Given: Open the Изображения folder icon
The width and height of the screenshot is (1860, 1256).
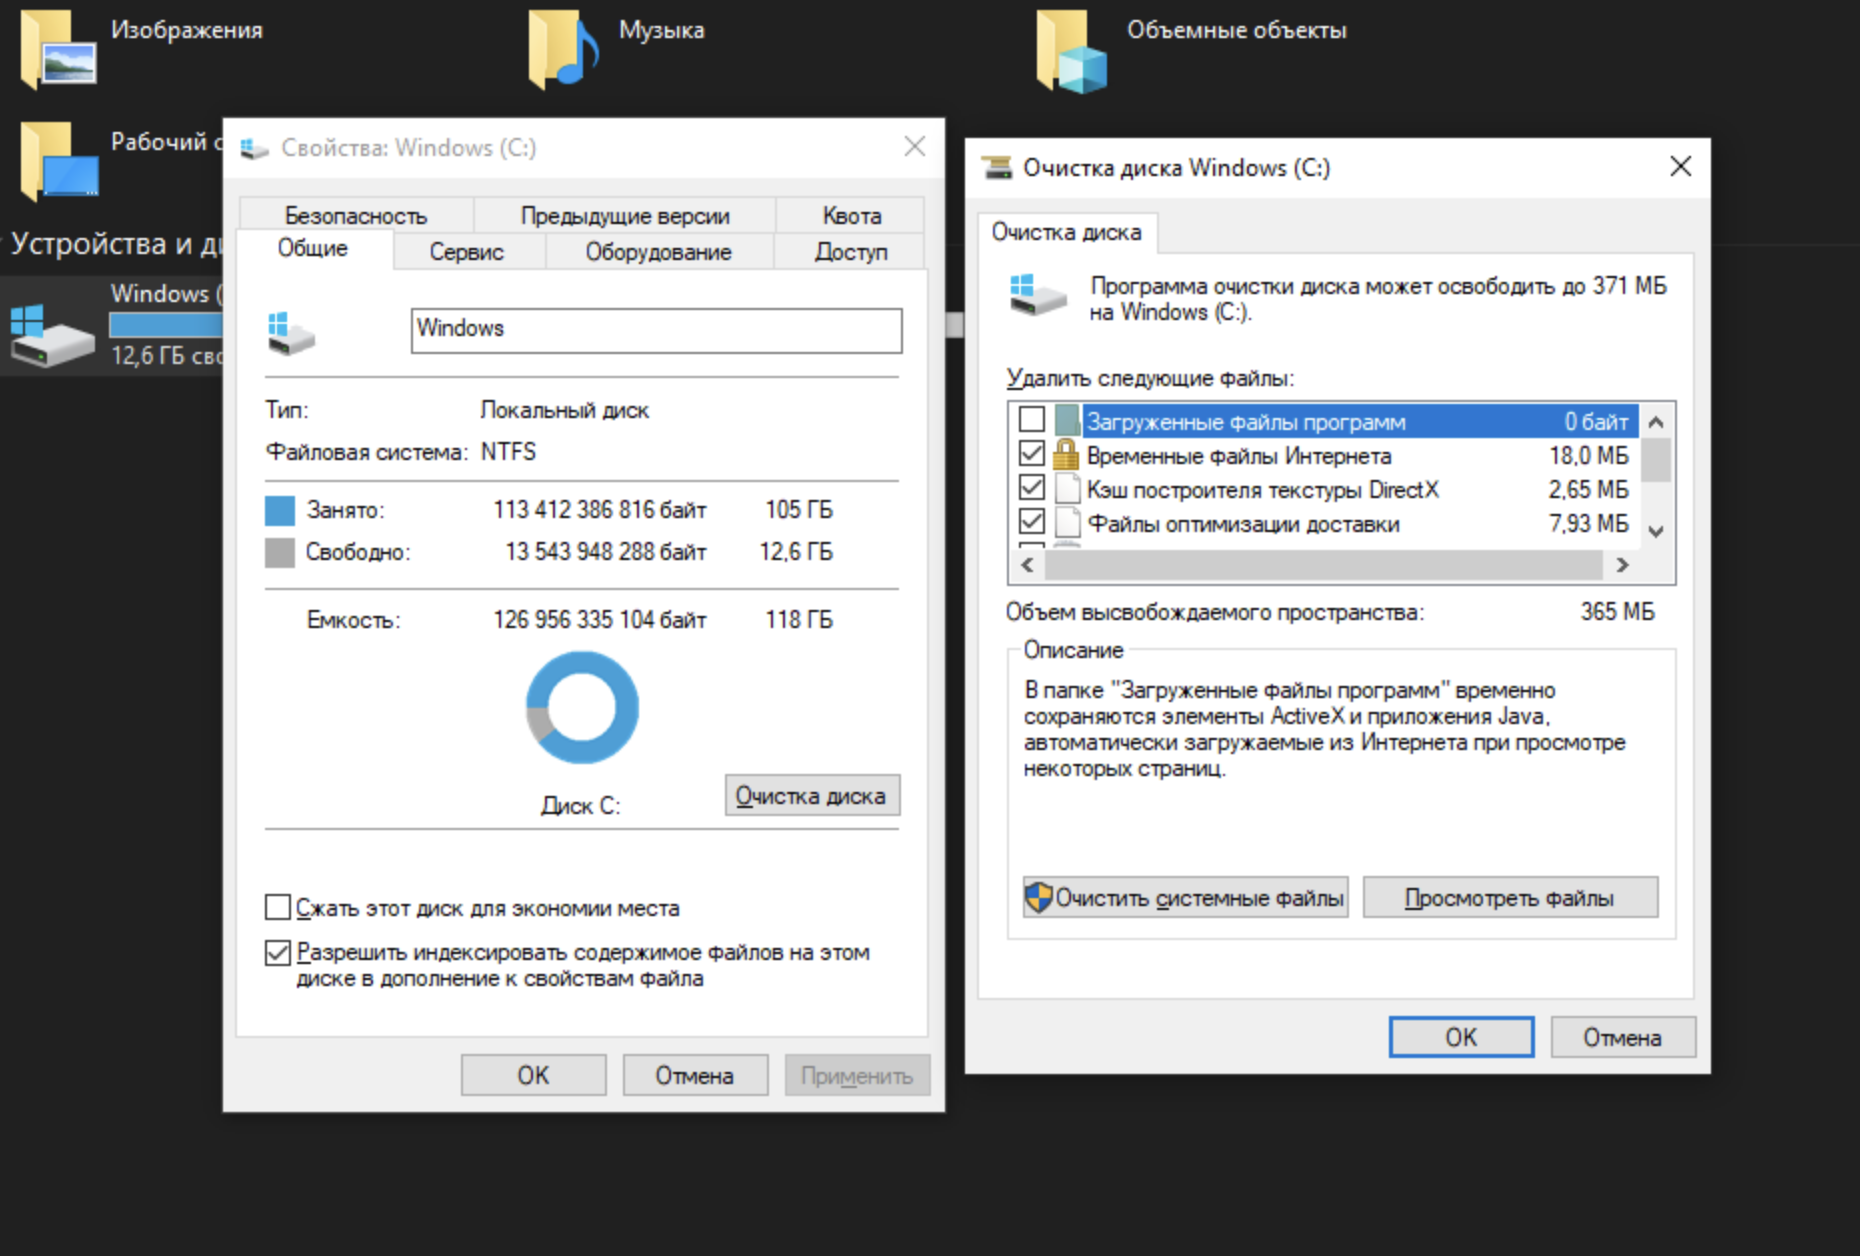Looking at the screenshot, I should (58, 50).
